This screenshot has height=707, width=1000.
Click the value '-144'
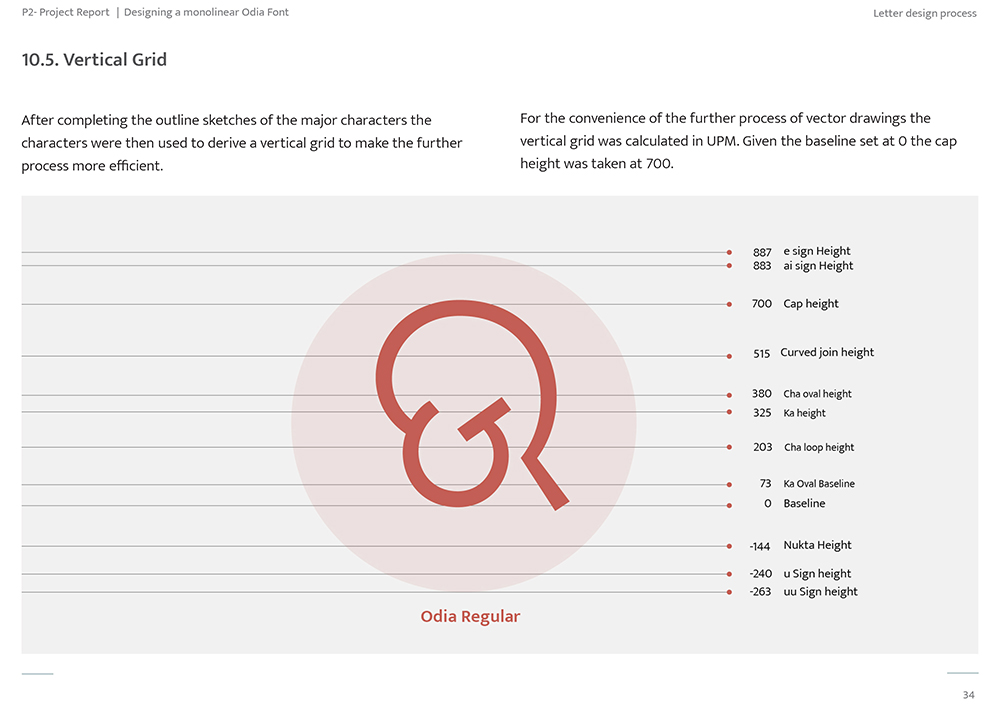[x=760, y=546]
